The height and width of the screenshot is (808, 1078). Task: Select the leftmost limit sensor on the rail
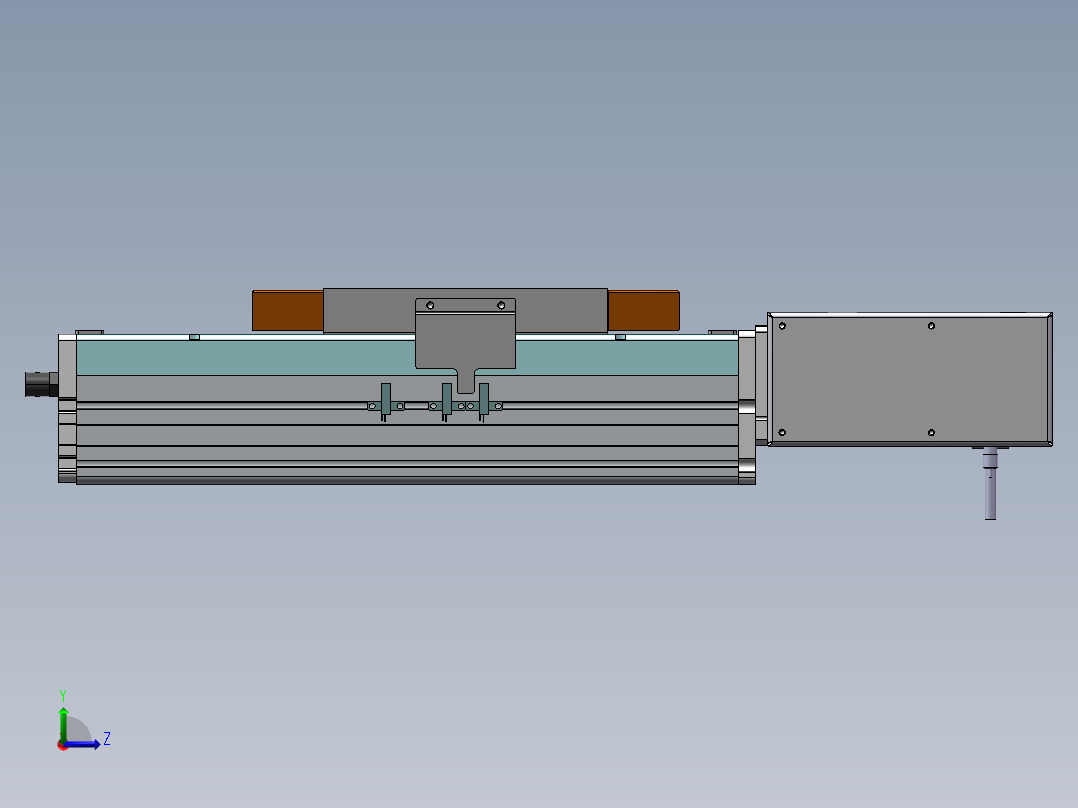click(x=386, y=402)
